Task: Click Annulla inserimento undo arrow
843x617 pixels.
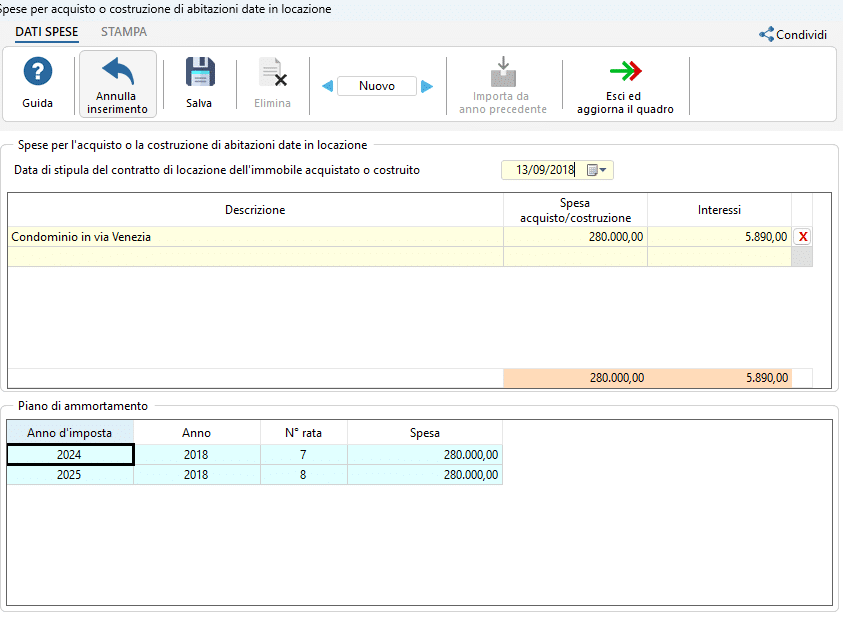Action: (118, 71)
